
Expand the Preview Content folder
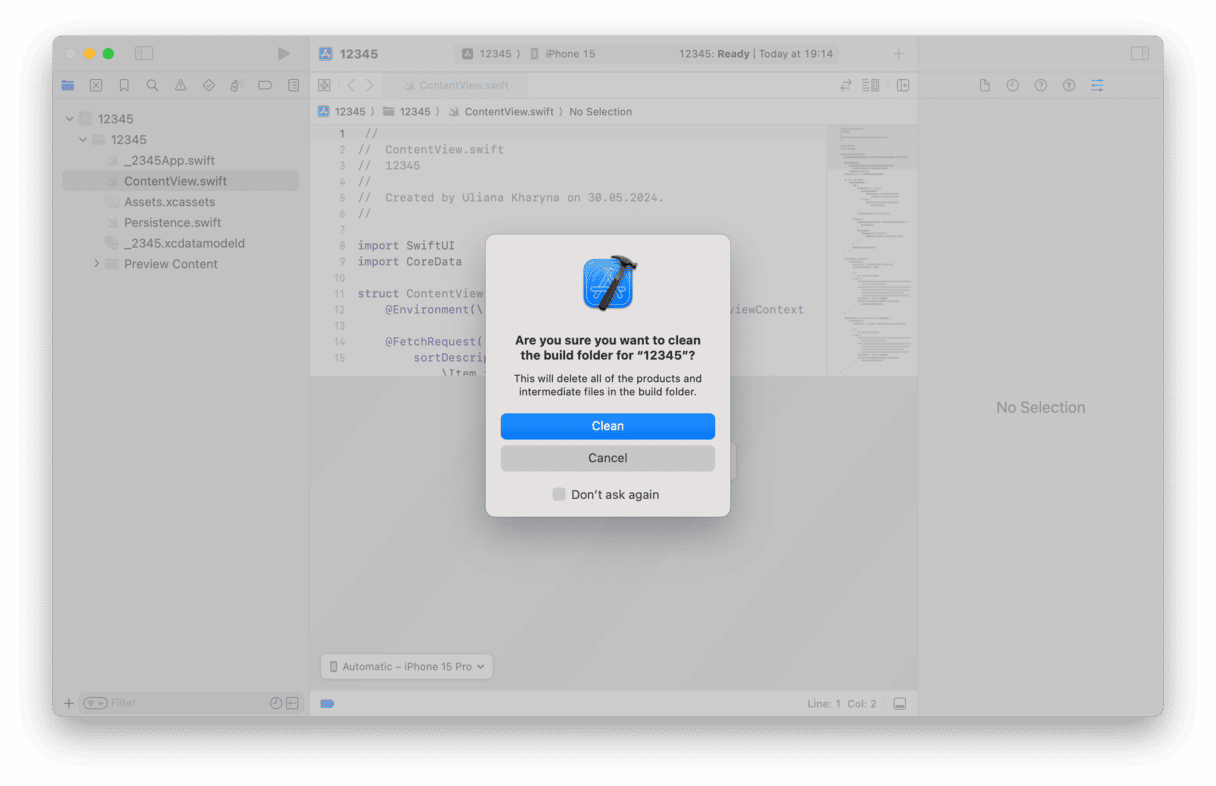click(x=97, y=264)
